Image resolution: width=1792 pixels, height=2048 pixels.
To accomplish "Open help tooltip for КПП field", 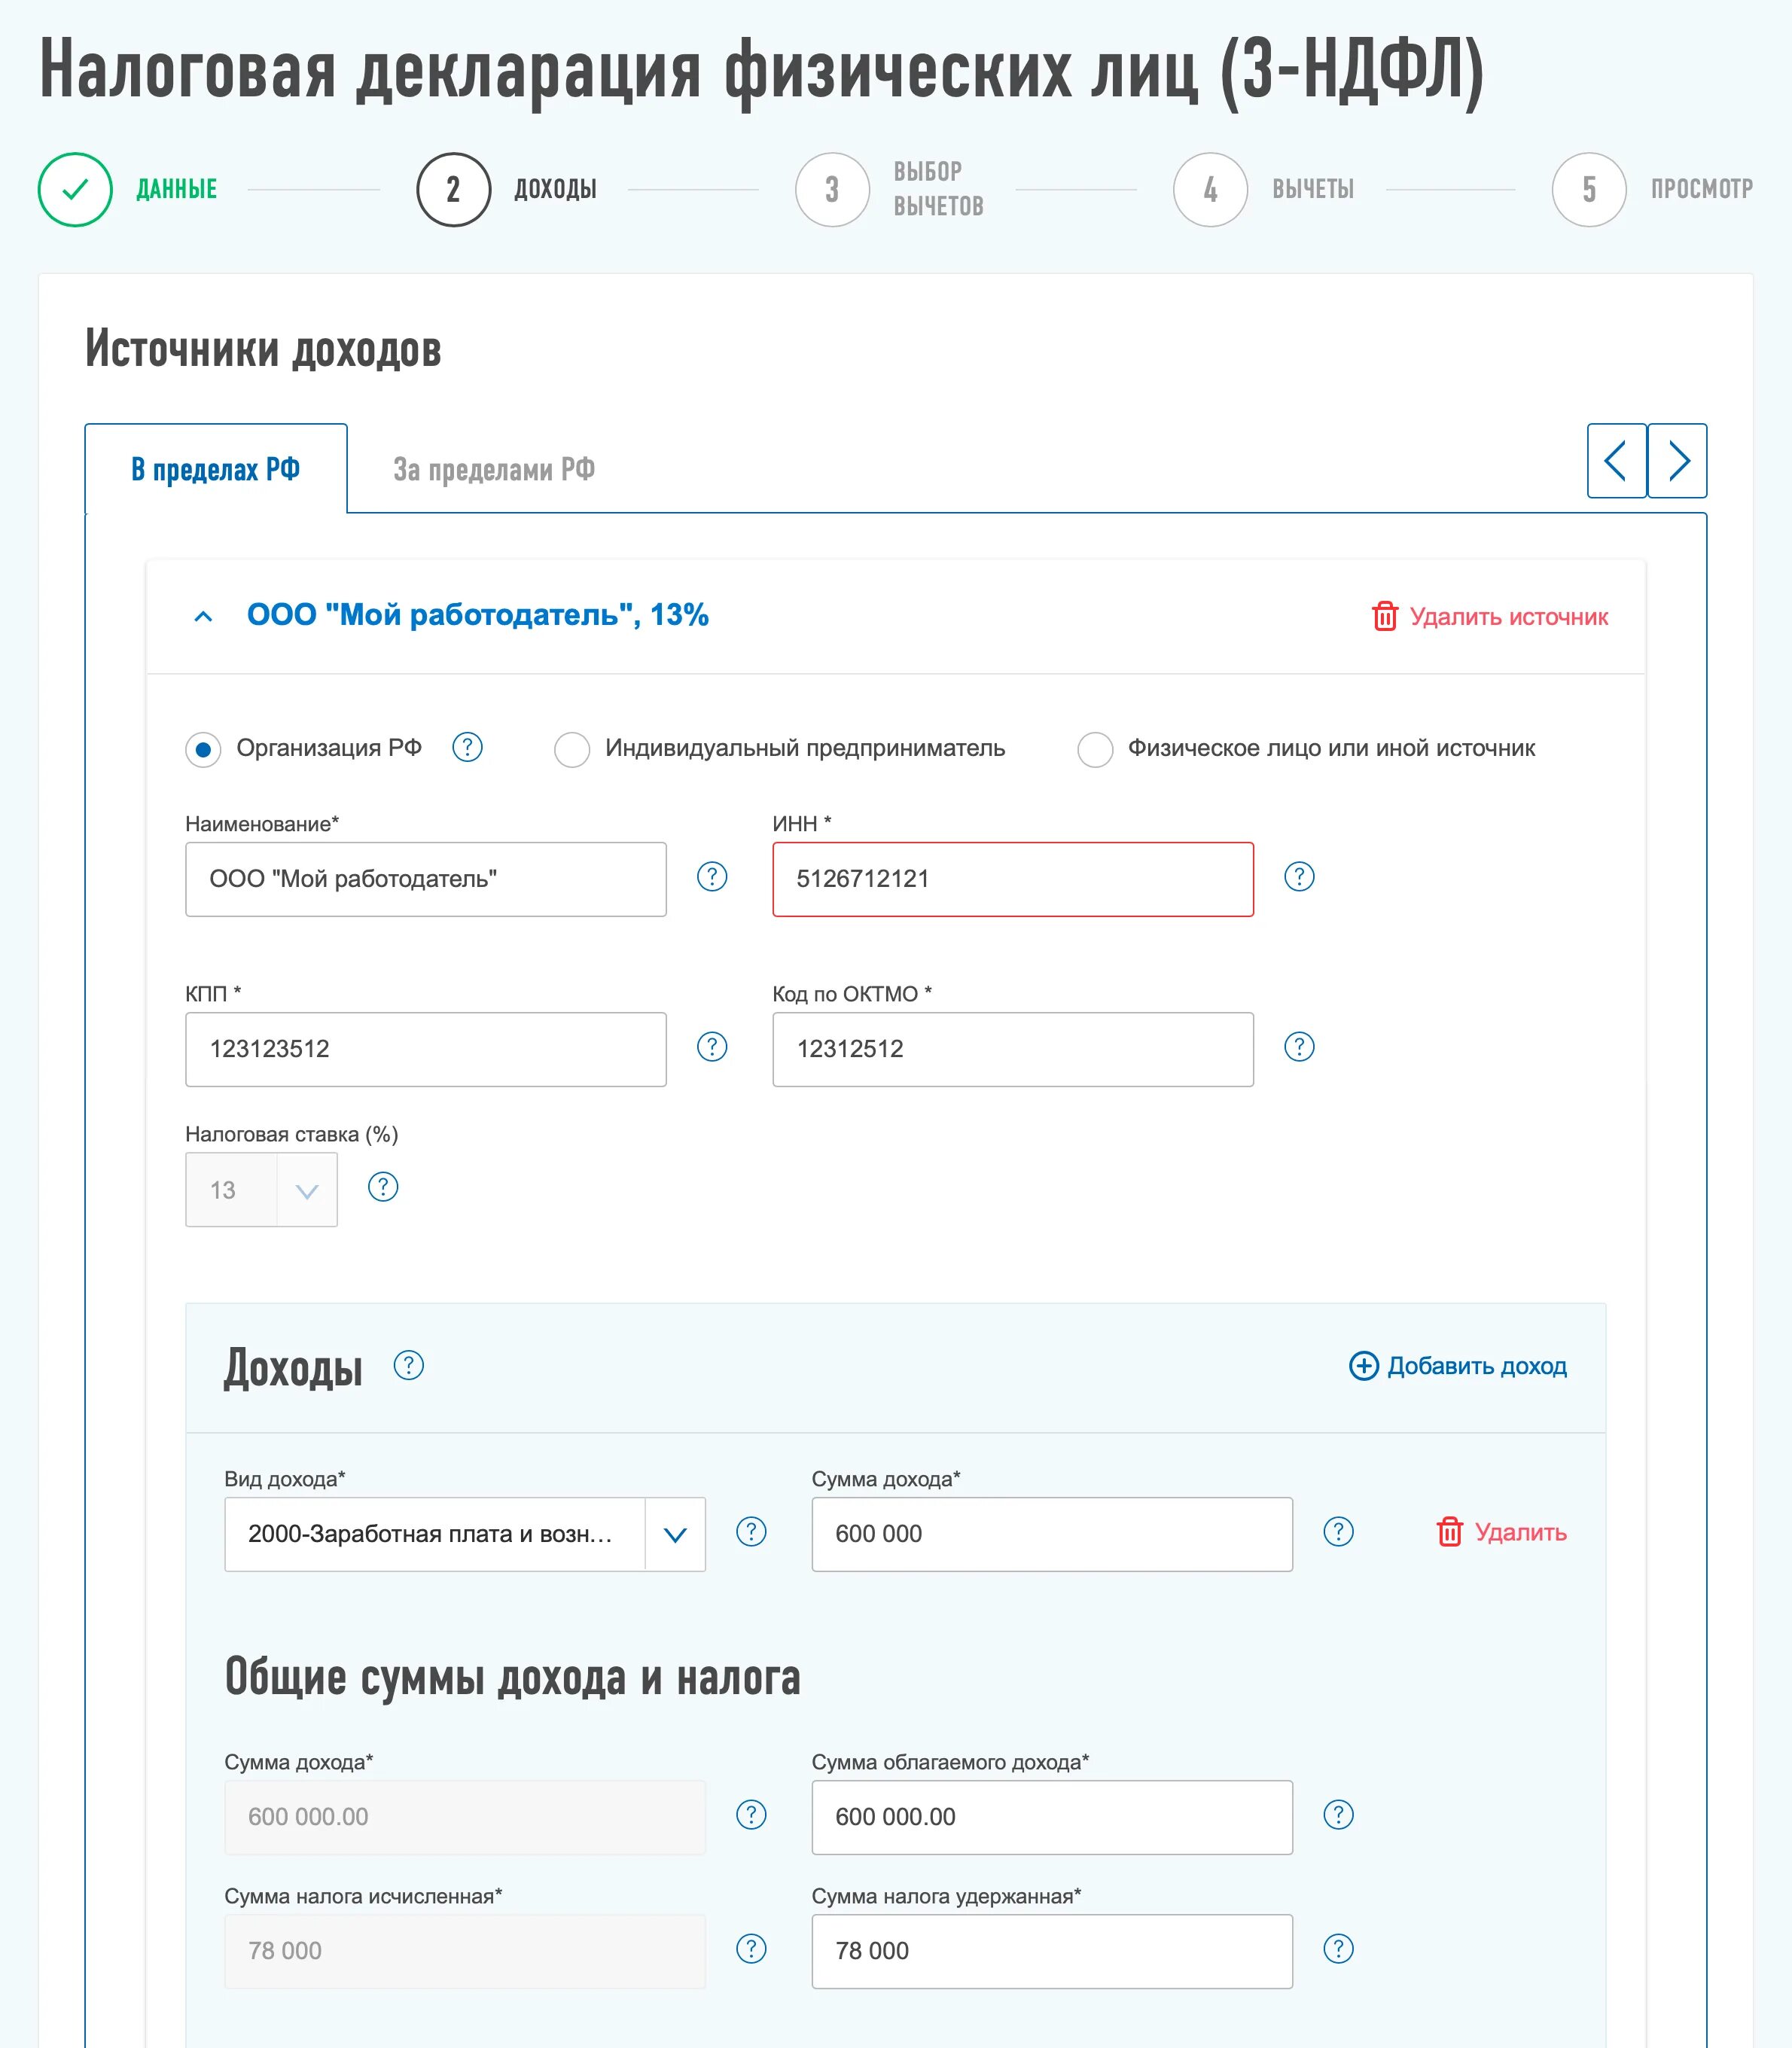I will coord(711,1047).
